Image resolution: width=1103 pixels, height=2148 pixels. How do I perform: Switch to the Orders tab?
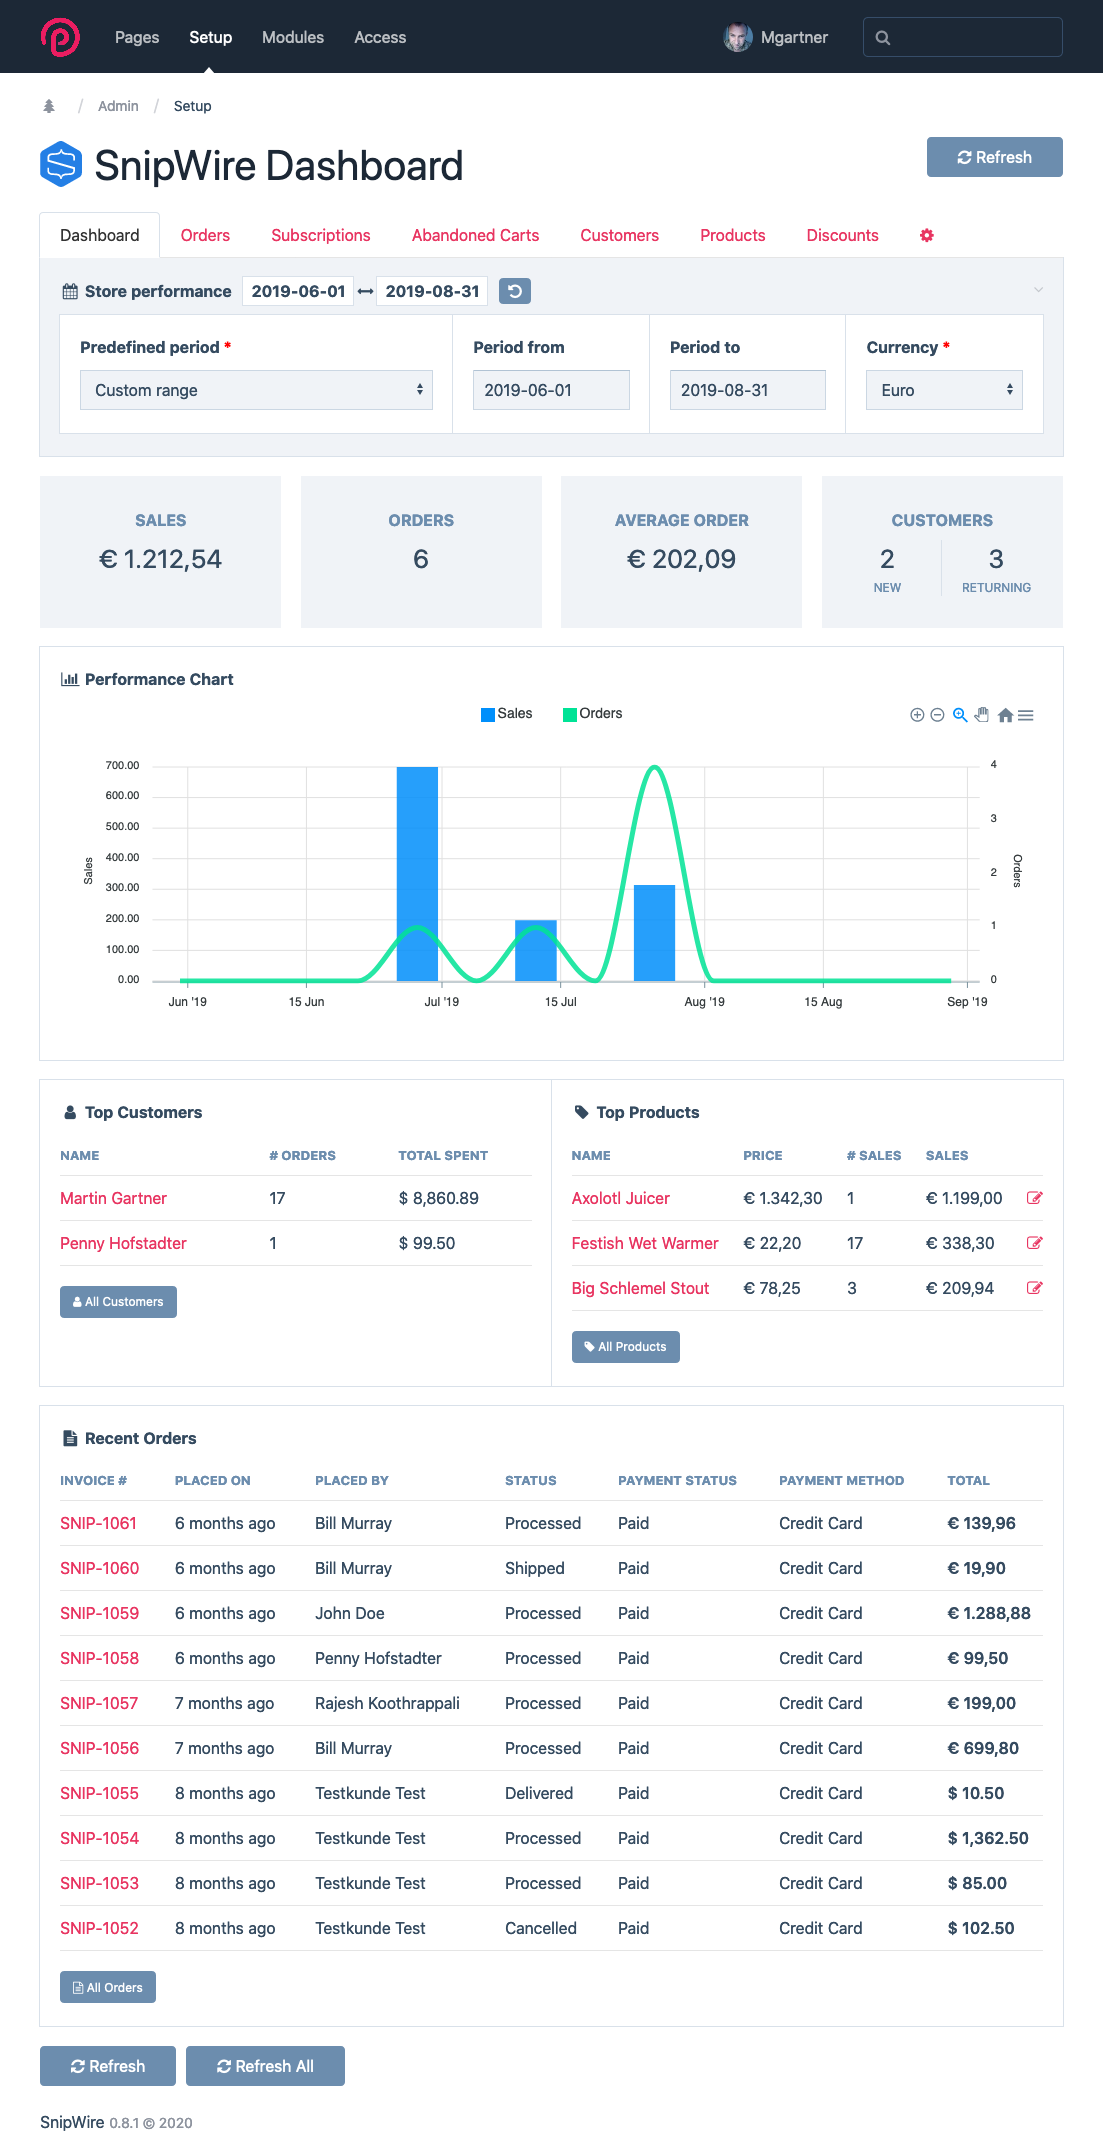[205, 235]
